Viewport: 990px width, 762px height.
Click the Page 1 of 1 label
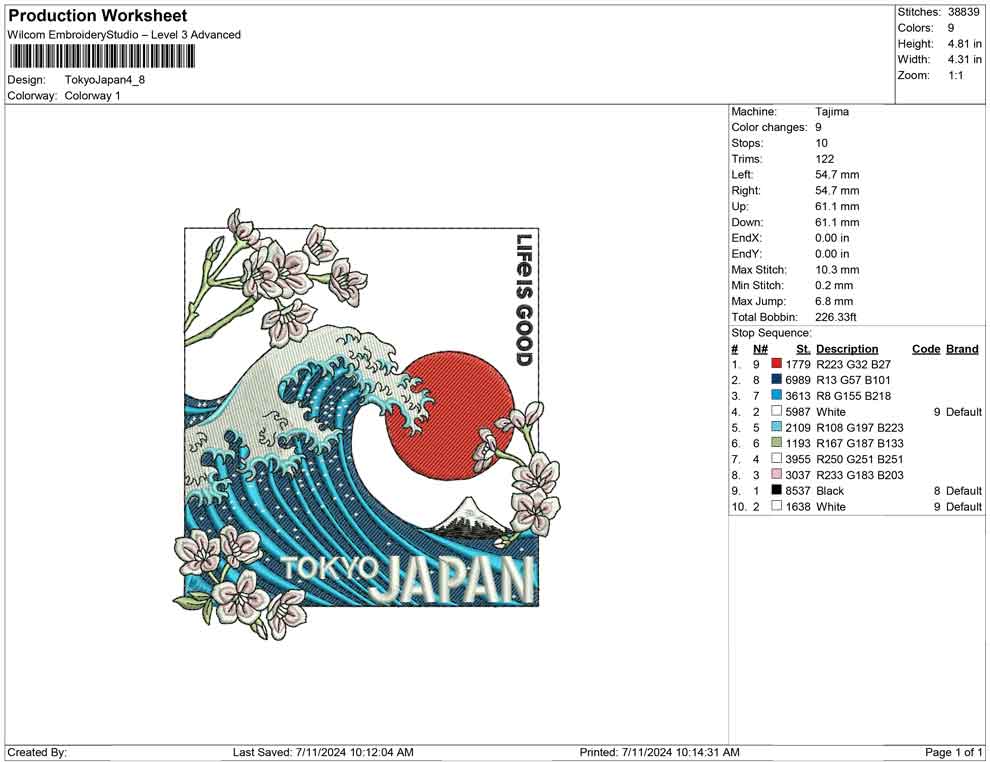954,752
